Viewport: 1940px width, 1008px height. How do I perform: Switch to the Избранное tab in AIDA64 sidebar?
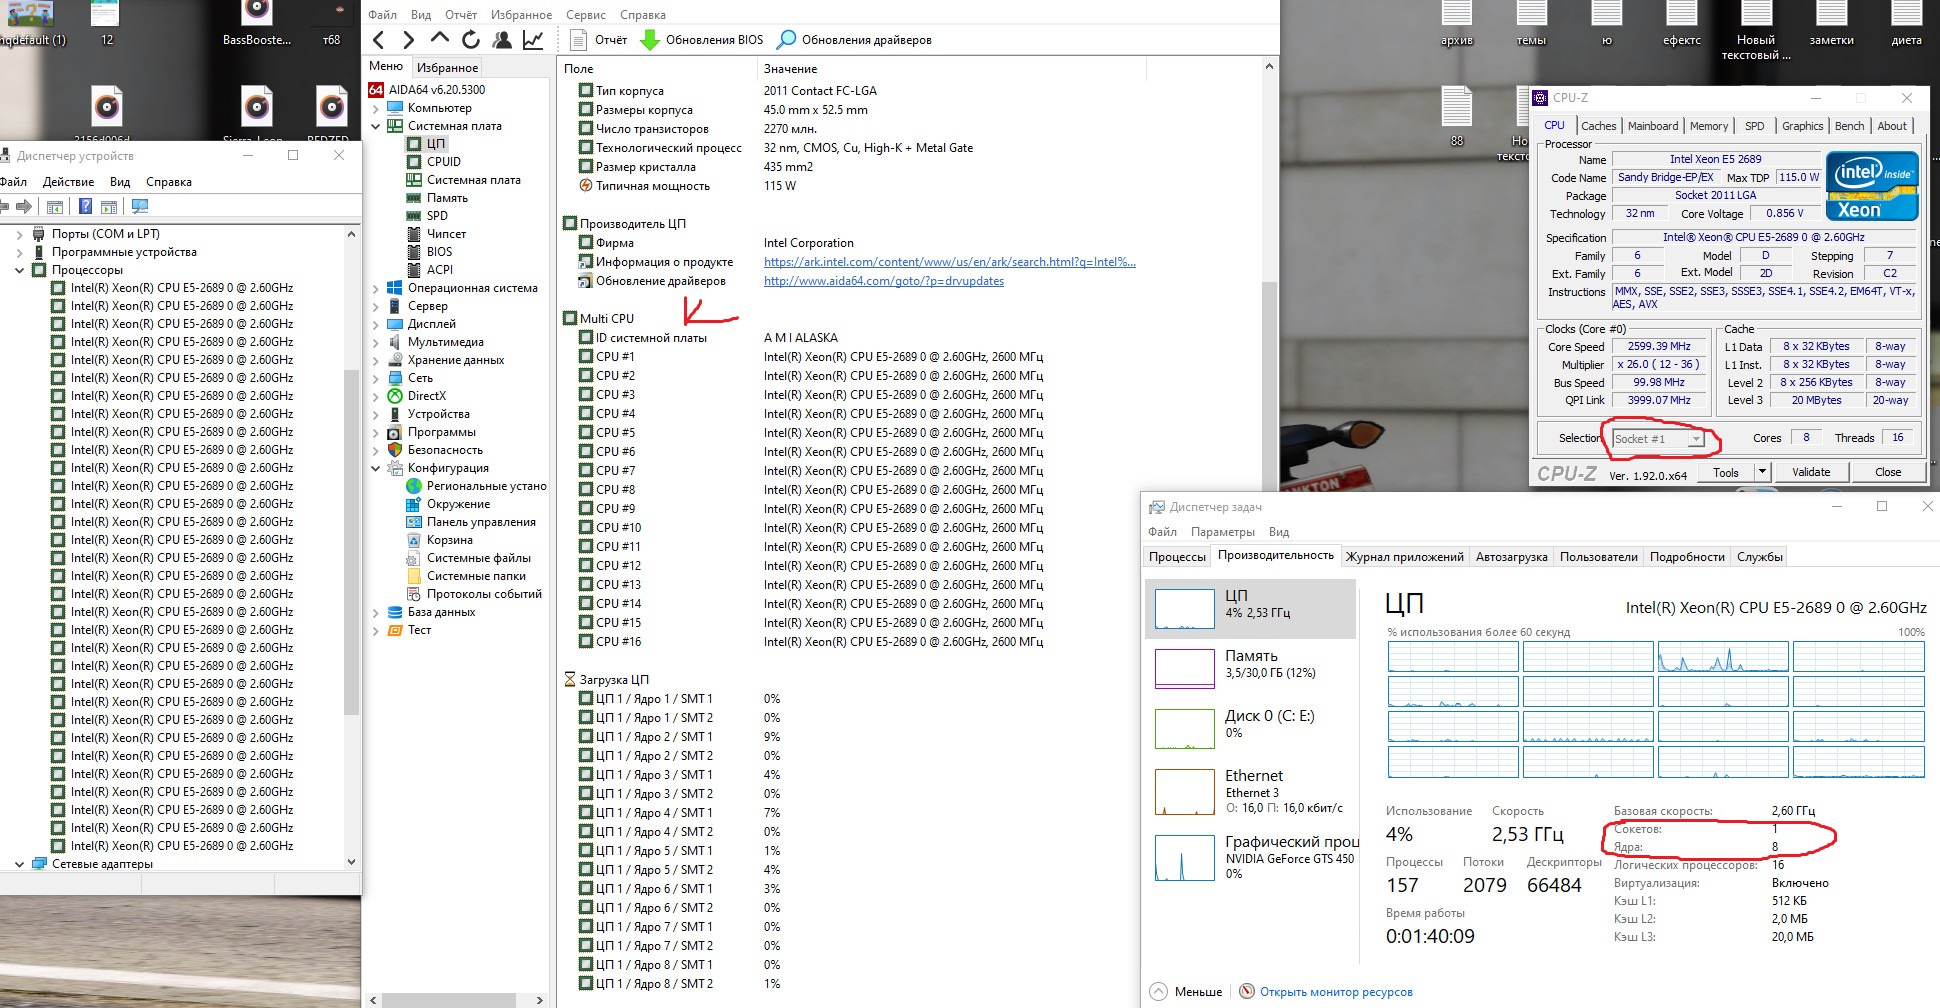447,68
